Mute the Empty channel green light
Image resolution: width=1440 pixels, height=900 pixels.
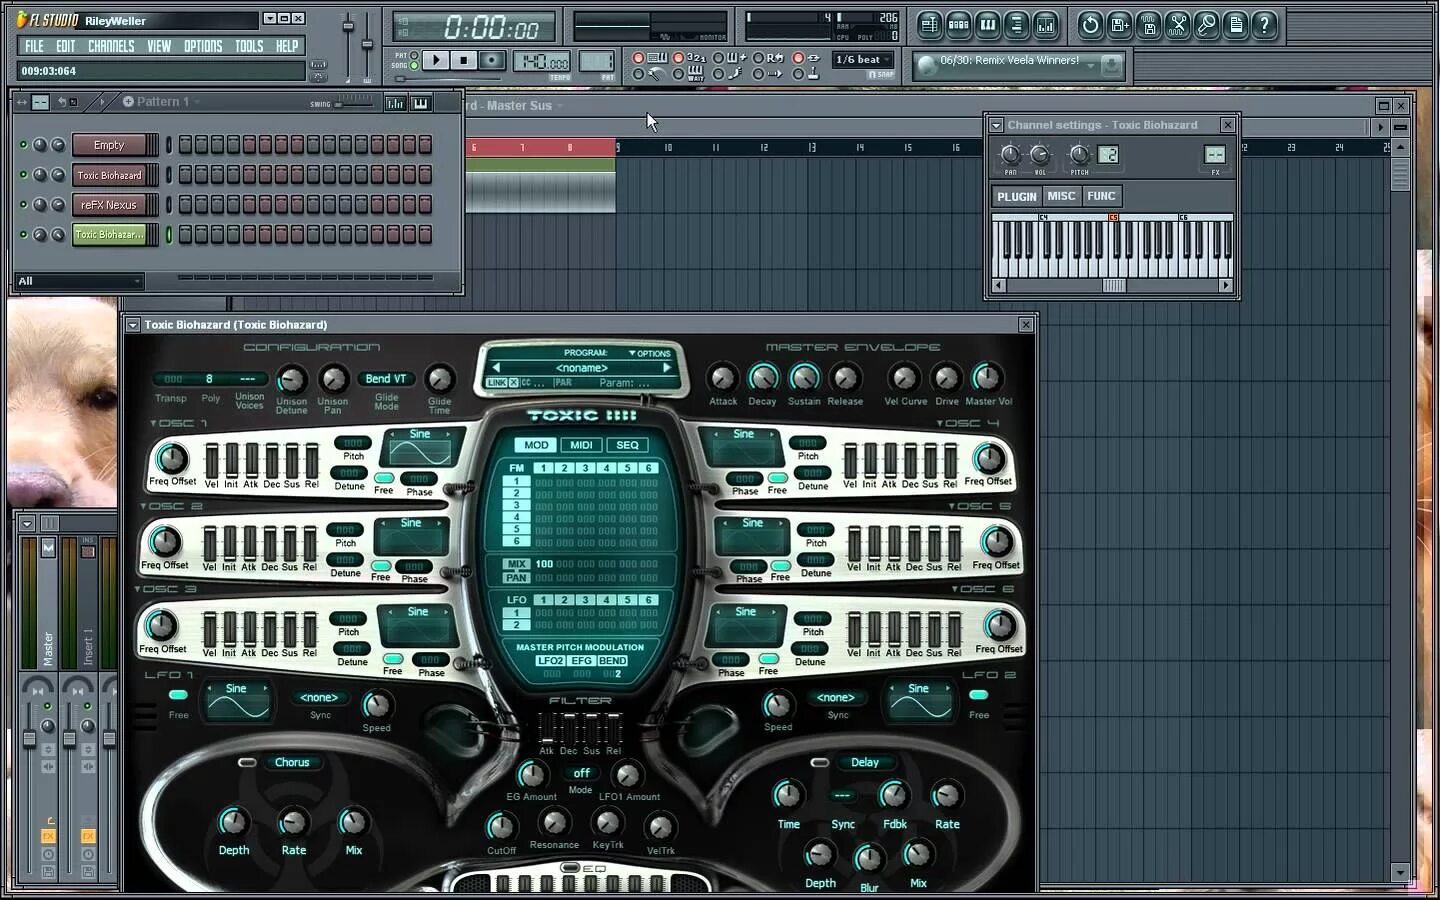(x=23, y=145)
